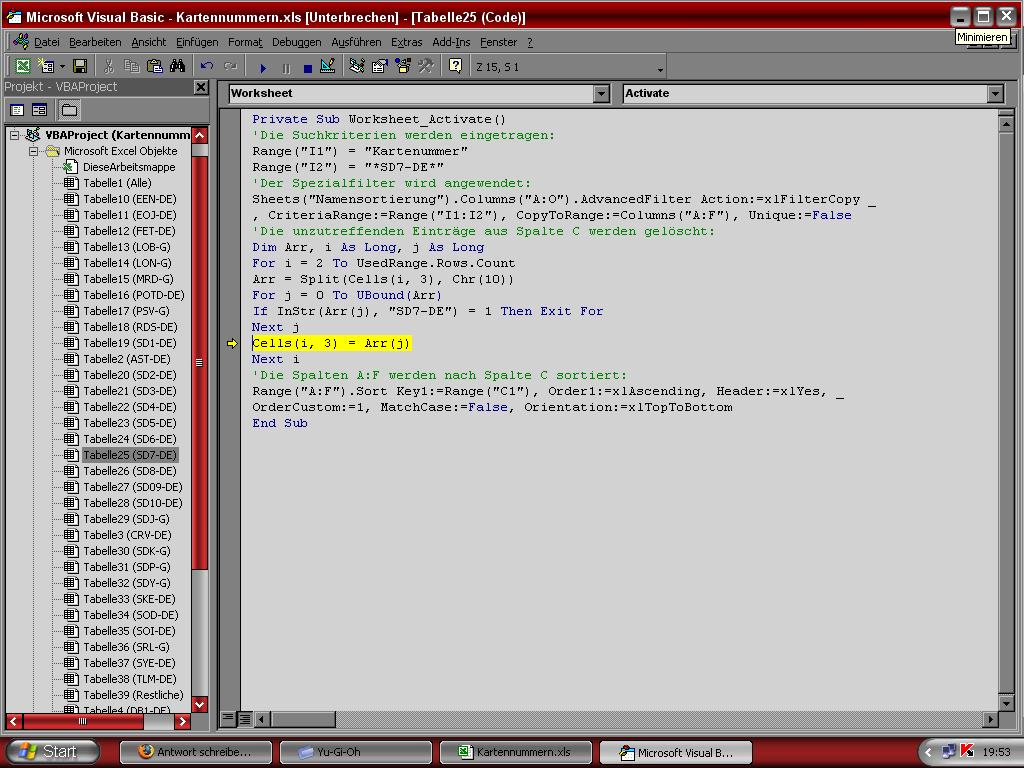Open the toolbar options arrow after Z 15, S 1
Screen dimensions: 1024x768
click(x=660, y=69)
